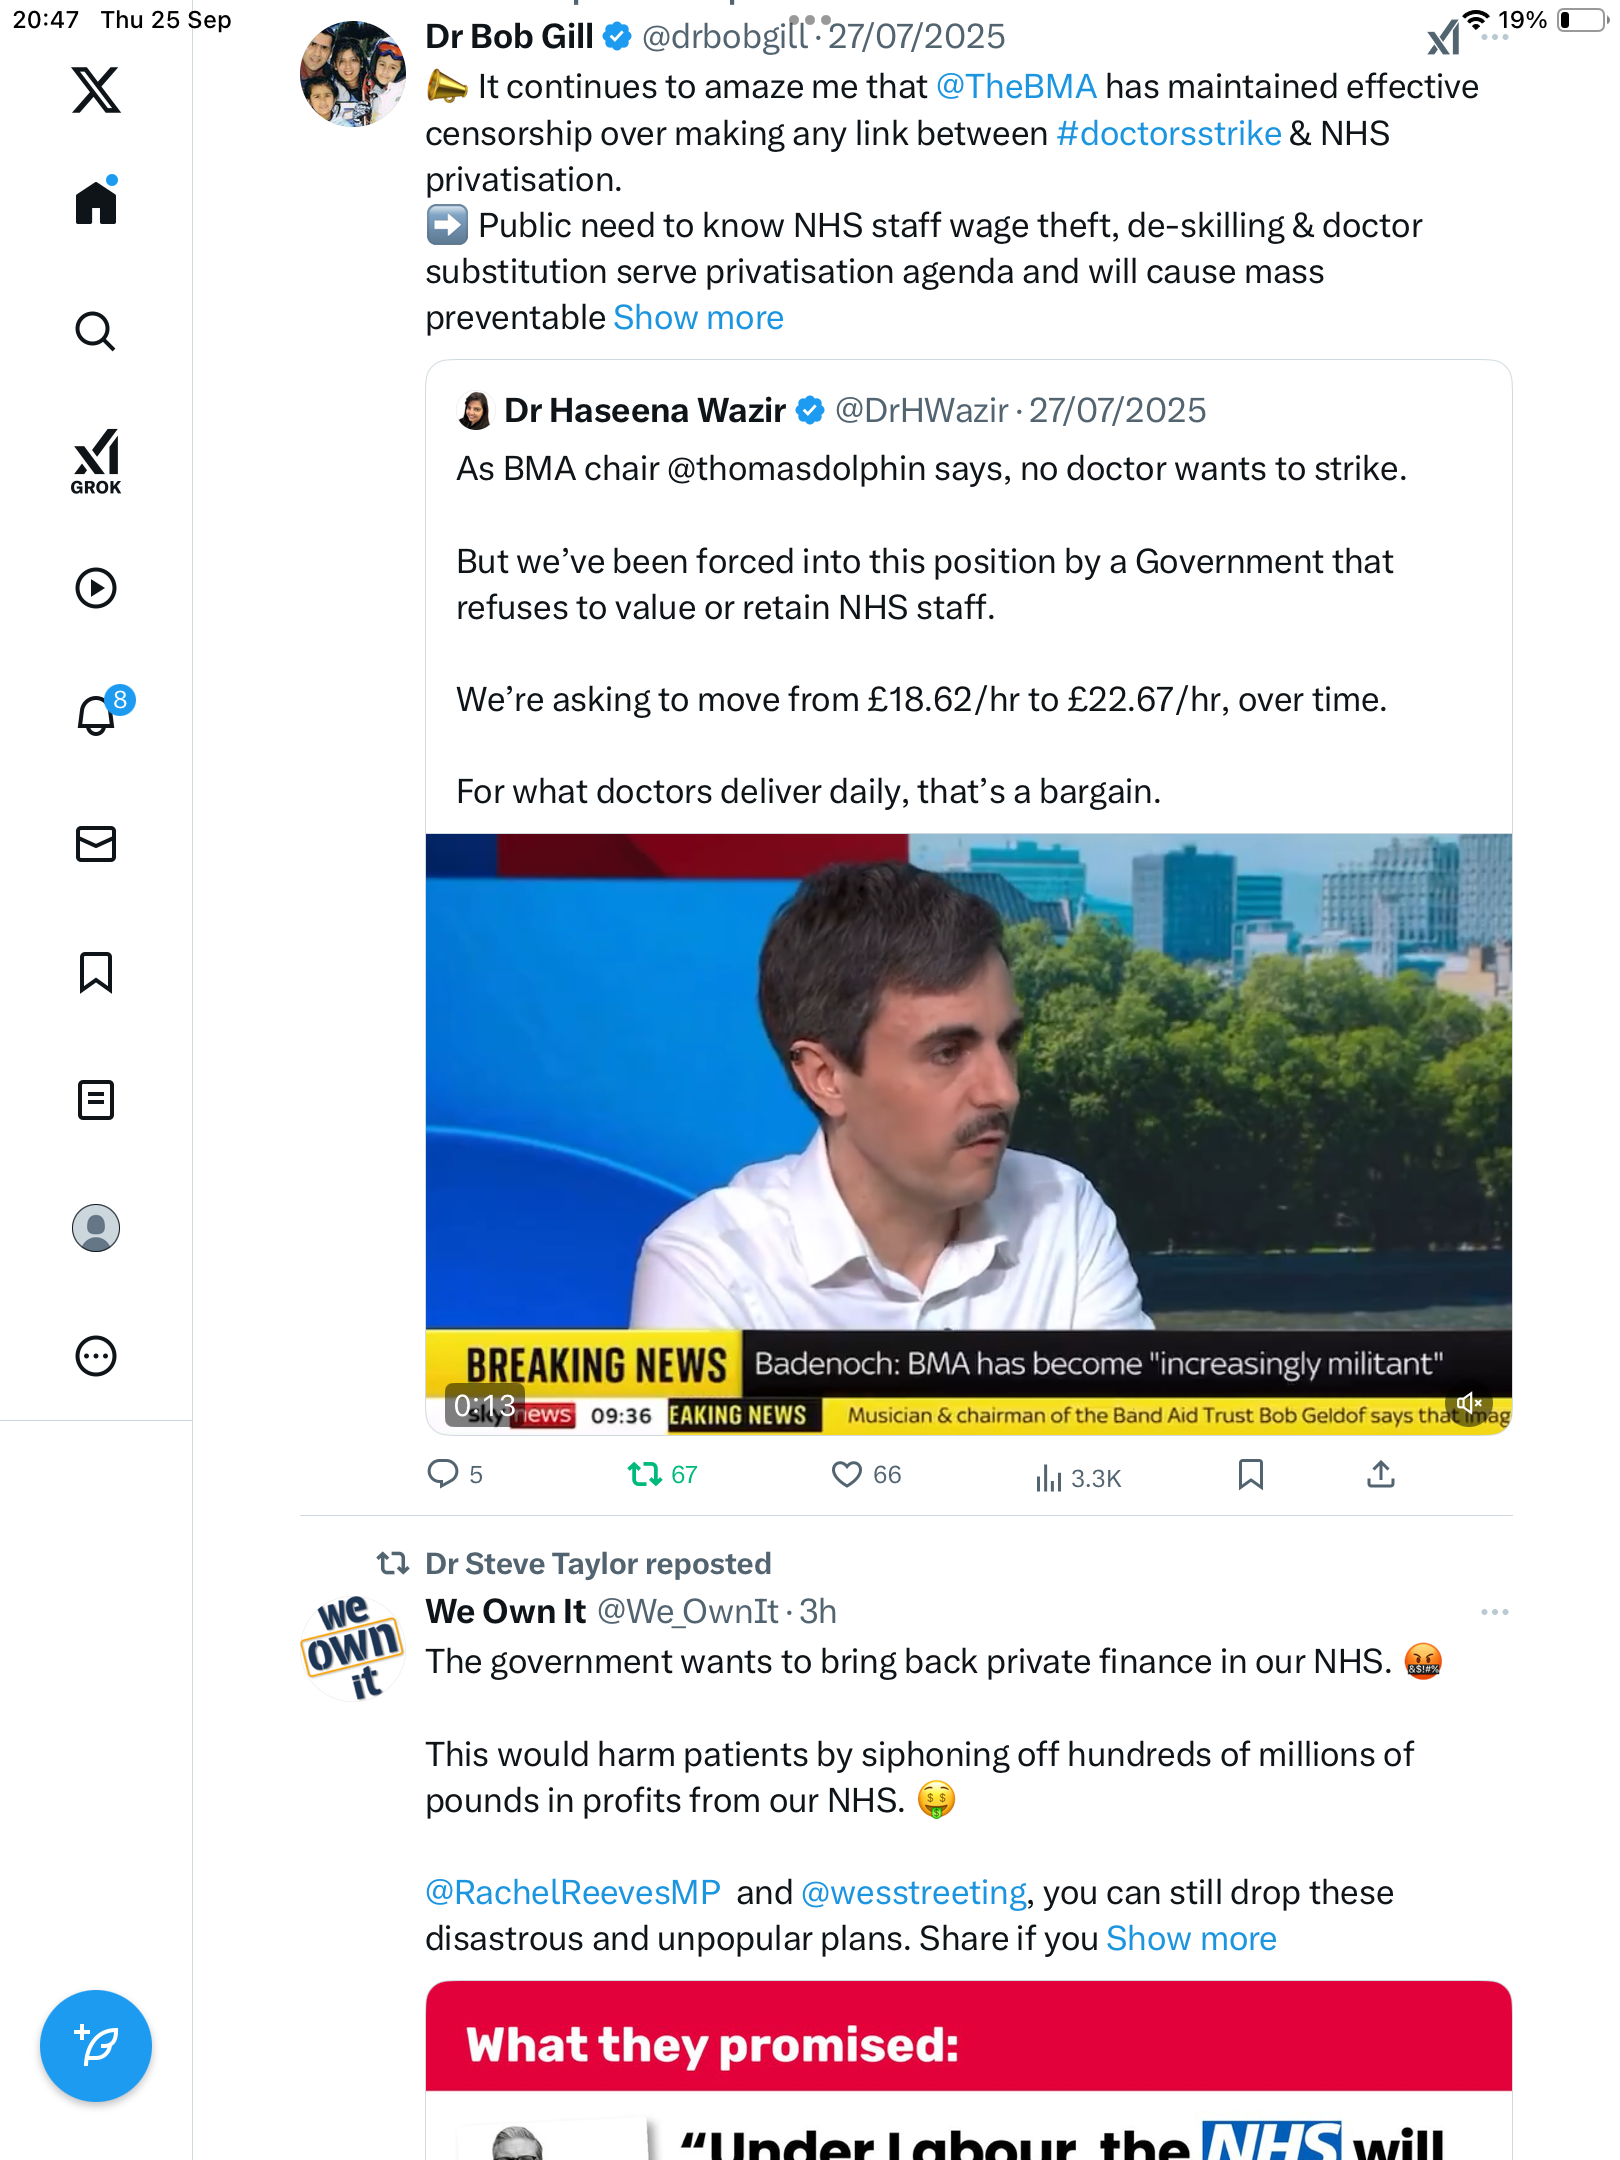The width and height of the screenshot is (1620, 2160).
Task: Open the Search icon in sidebar
Action: 96,331
